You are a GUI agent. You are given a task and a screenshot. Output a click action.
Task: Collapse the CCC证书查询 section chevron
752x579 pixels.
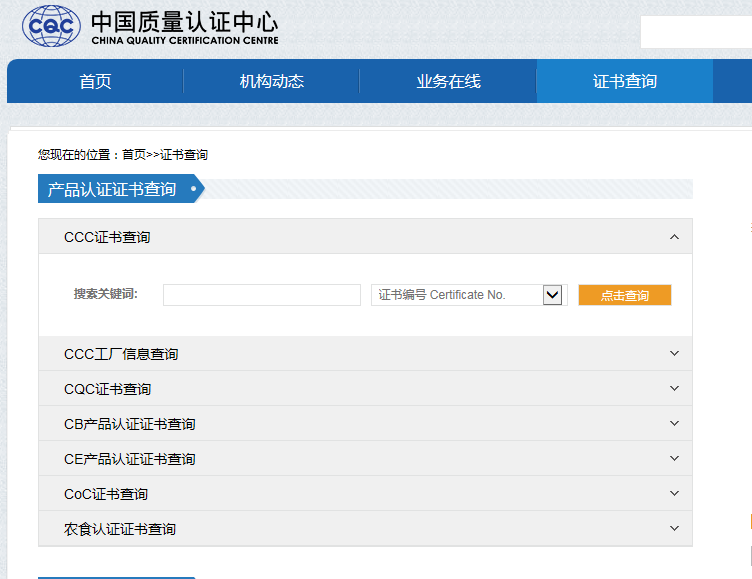click(674, 237)
